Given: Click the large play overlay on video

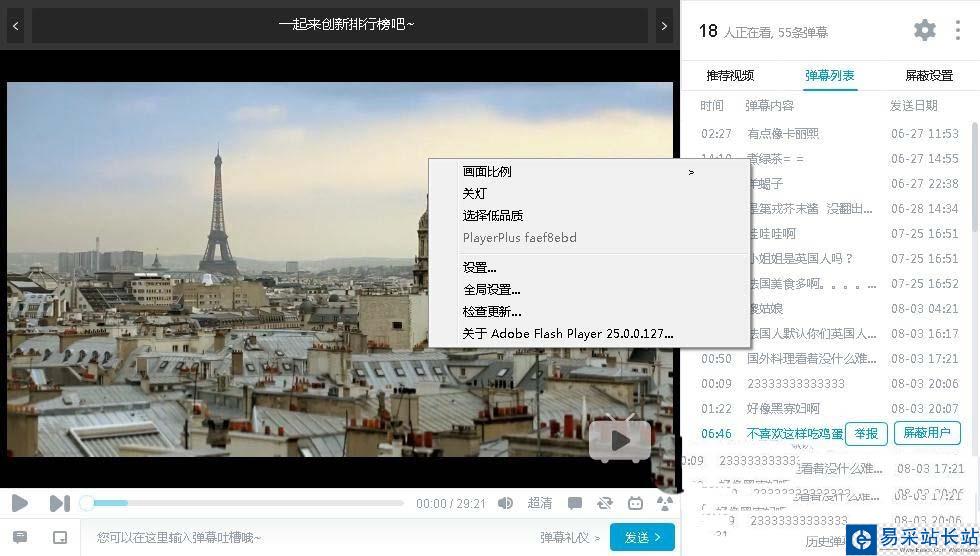Looking at the screenshot, I should [x=619, y=440].
